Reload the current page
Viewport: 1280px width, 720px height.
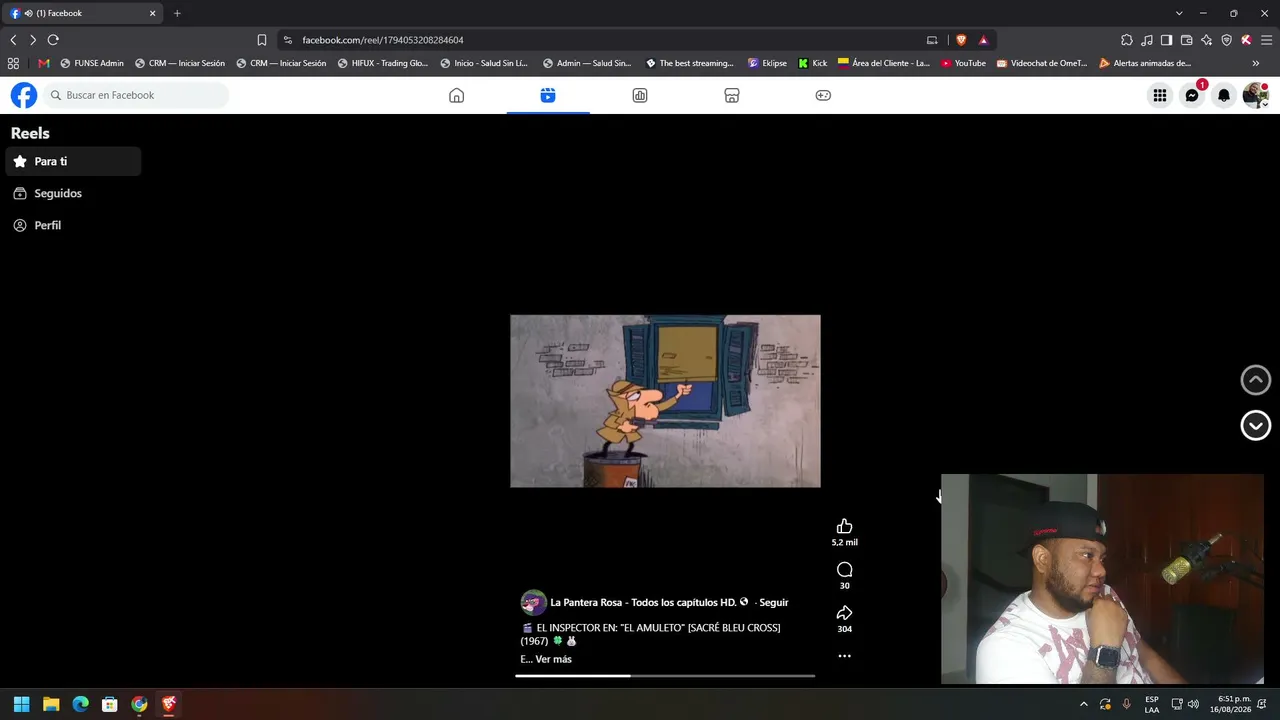tap(53, 40)
